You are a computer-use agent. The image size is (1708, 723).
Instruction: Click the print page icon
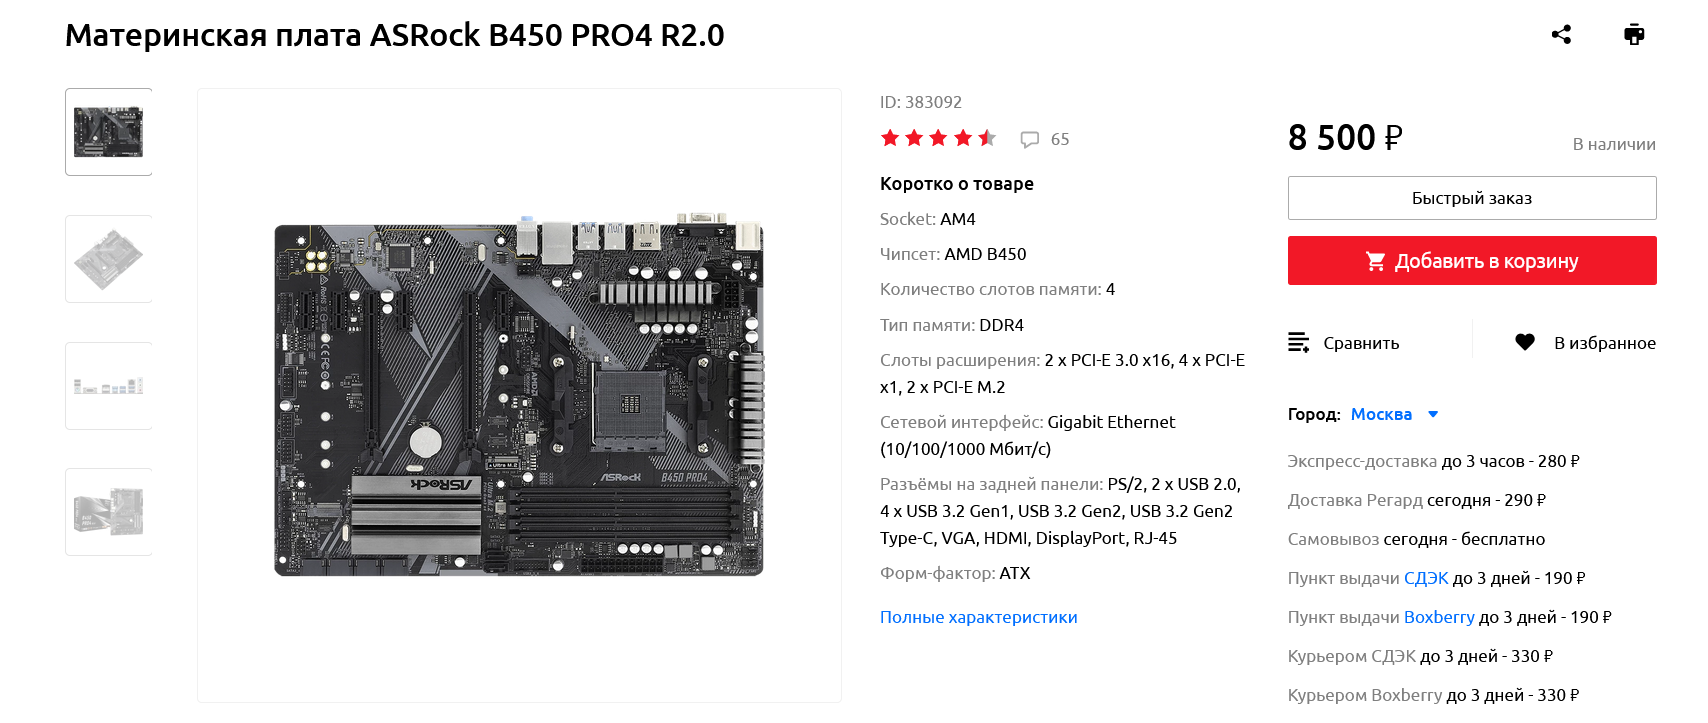tap(1634, 35)
